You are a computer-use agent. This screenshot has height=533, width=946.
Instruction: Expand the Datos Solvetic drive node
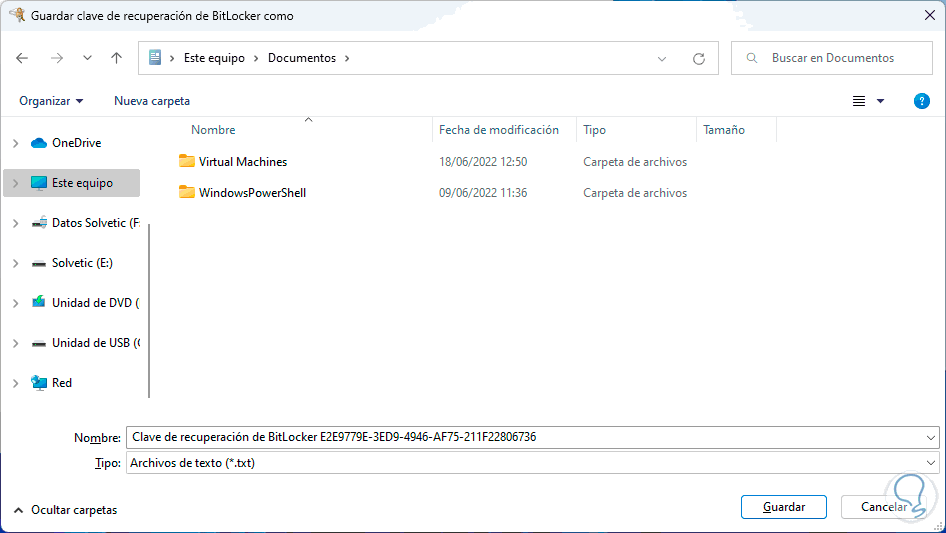click(x=16, y=223)
